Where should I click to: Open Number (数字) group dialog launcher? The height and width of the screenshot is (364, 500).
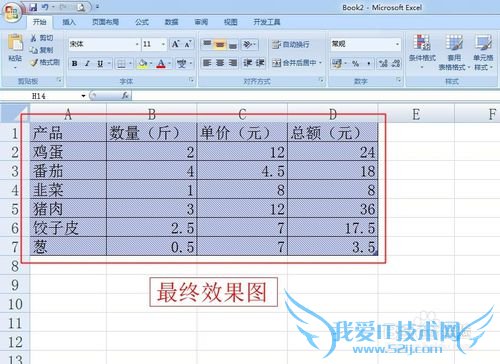(x=399, y=80)
